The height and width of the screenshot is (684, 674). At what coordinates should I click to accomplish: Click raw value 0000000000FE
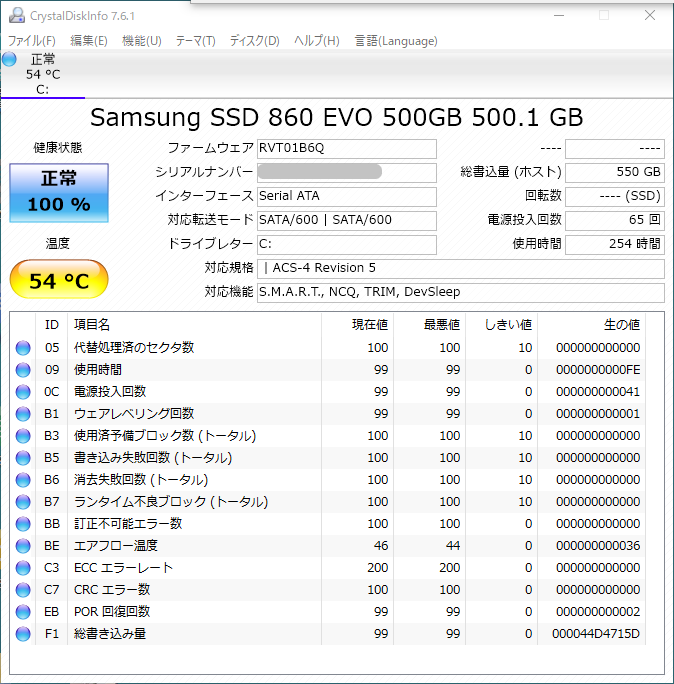pos(598,370)
